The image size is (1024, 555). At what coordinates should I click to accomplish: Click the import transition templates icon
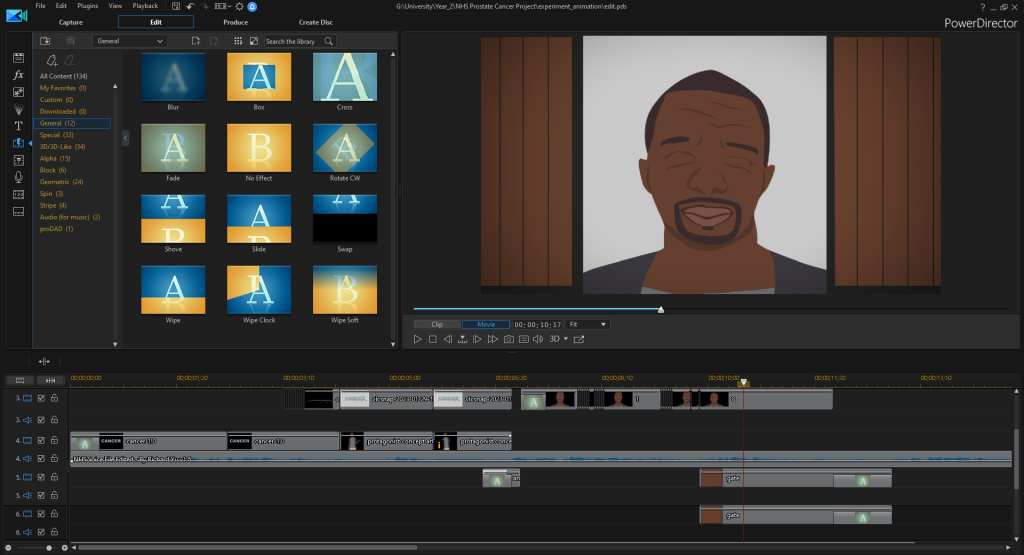pyautogui.click(x=45, y=40)
